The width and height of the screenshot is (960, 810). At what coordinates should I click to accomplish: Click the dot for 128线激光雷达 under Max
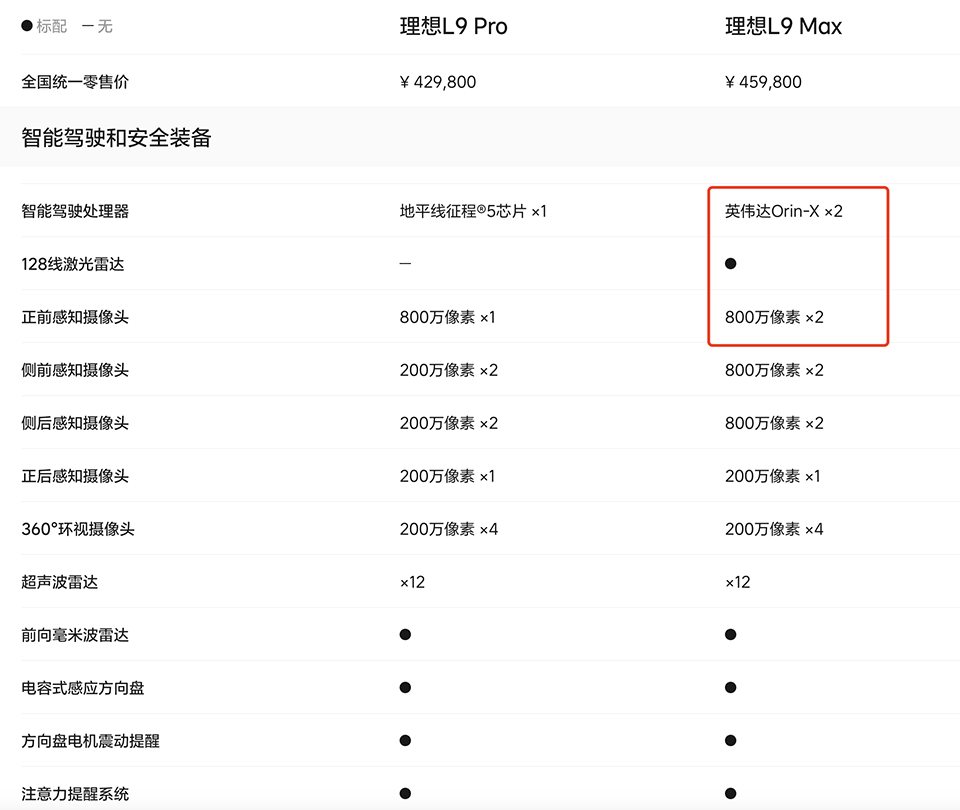click(x=730, y=264)
